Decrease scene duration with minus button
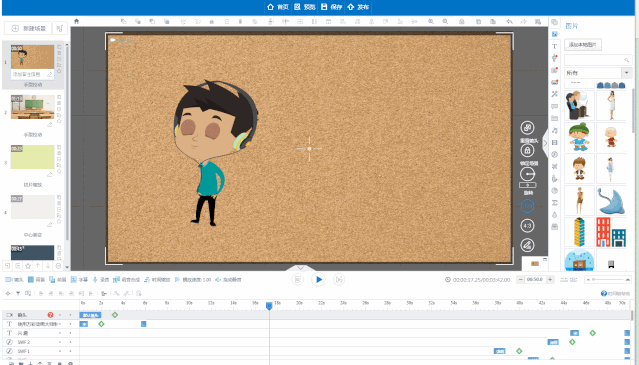The width and height of the screenshot is (639, 365). [x=520, y=279]
